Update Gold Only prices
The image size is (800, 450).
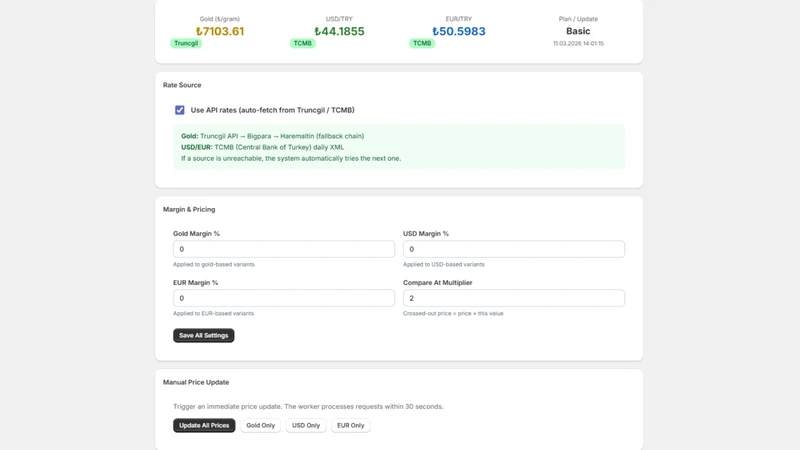tap(261, 425)
